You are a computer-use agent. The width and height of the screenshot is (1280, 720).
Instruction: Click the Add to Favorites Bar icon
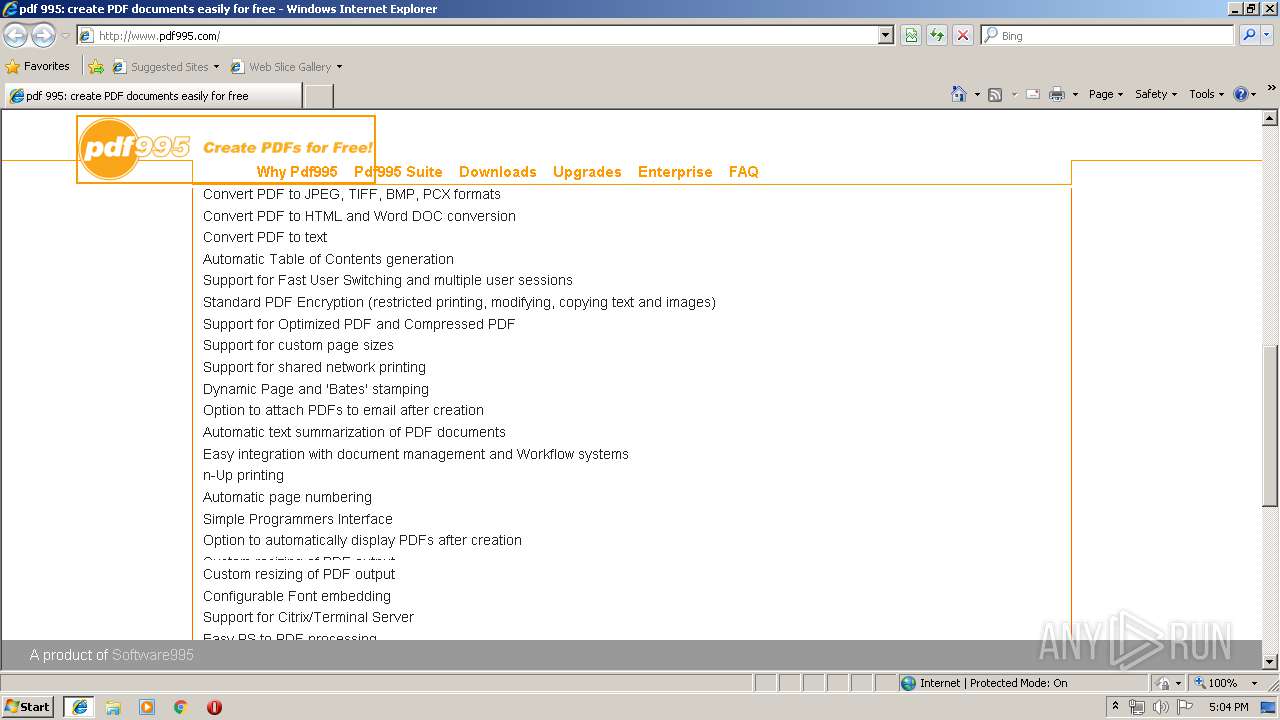coord(96,67)
